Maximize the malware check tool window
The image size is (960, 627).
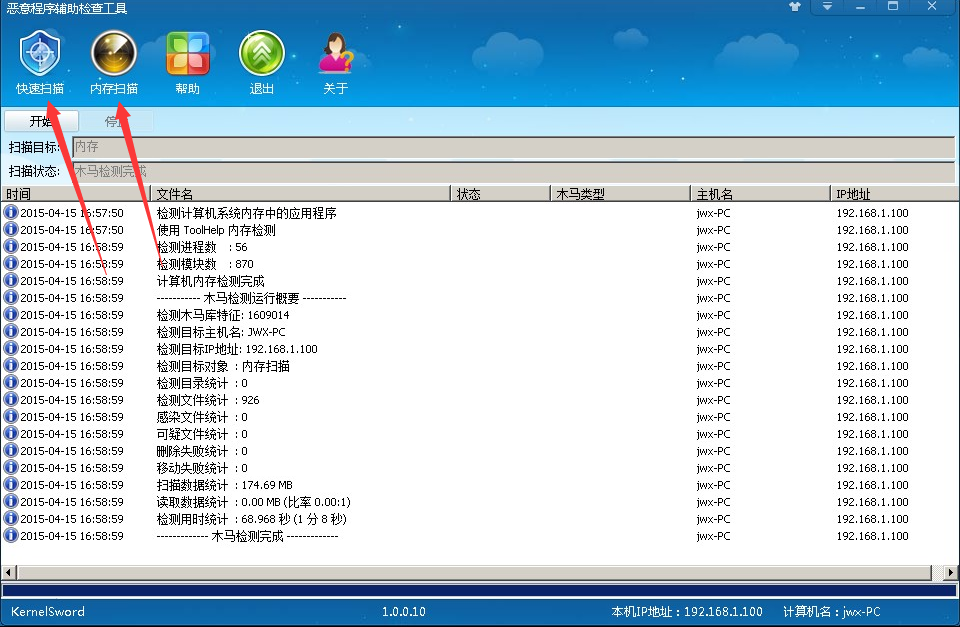[x=893, y=7]
